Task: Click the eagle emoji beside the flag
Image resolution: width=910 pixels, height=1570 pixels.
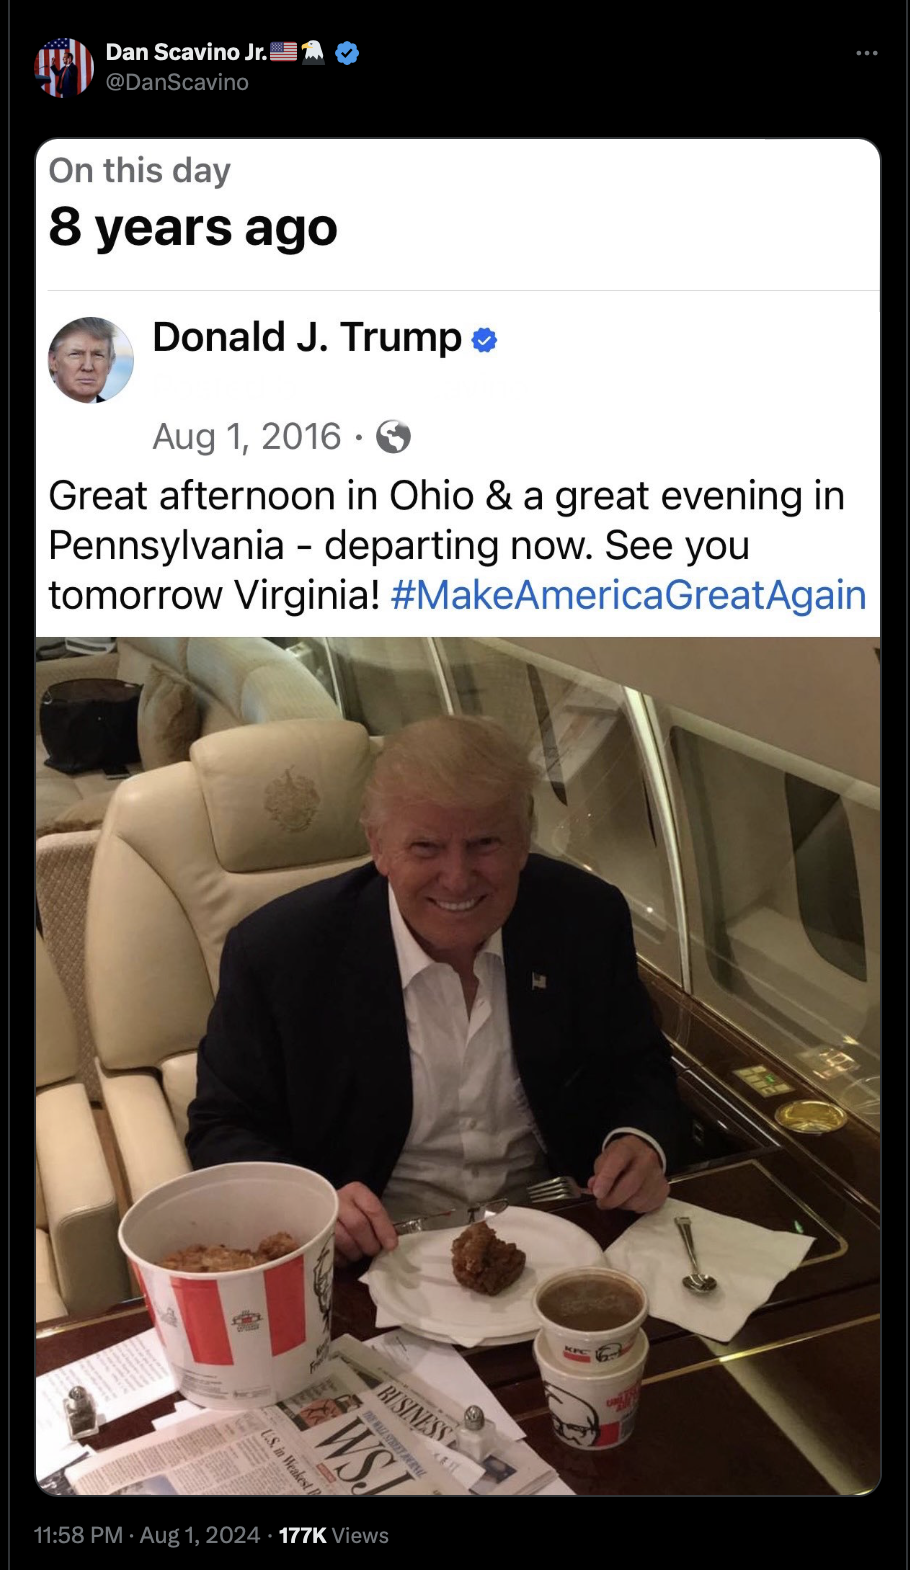Action: tap(313, 52)
